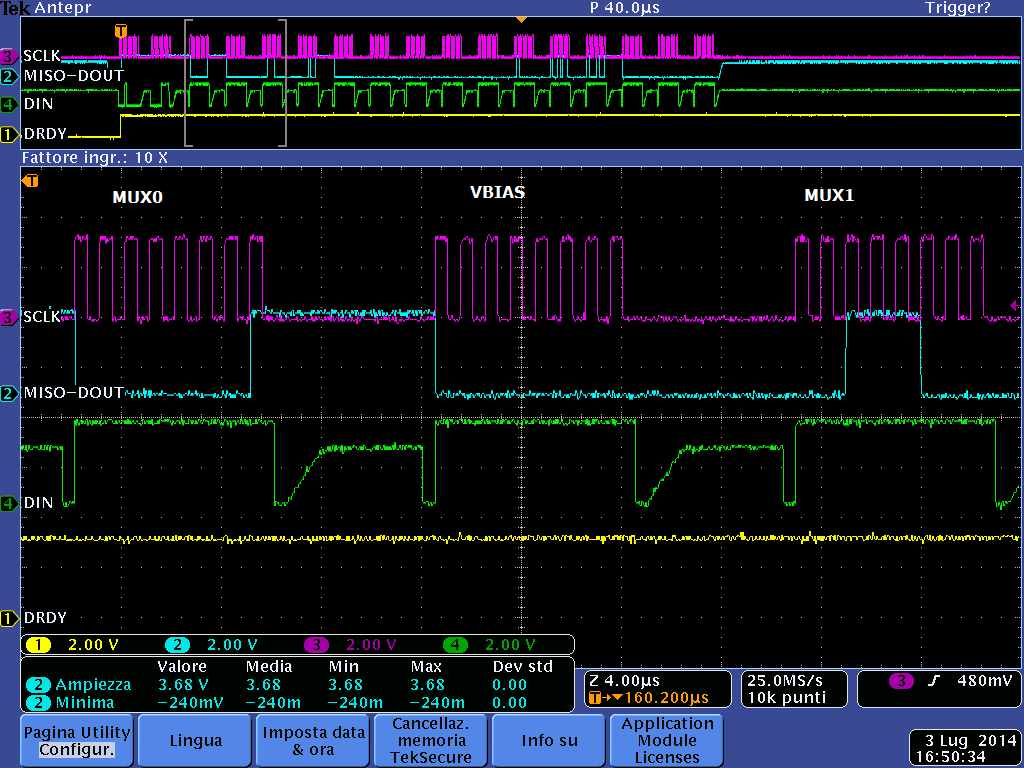The width and height of the screenshot is (1024, 768).
Task: Click channel 1 yellow scale badge
Action: coord(38,645)
